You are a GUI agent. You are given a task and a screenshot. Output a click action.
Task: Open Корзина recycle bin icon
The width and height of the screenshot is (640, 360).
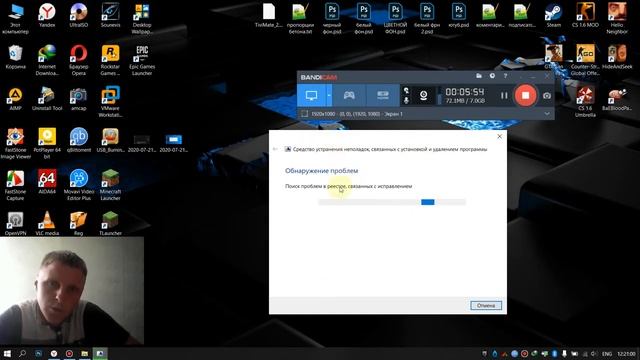click(x=16, y=57)
